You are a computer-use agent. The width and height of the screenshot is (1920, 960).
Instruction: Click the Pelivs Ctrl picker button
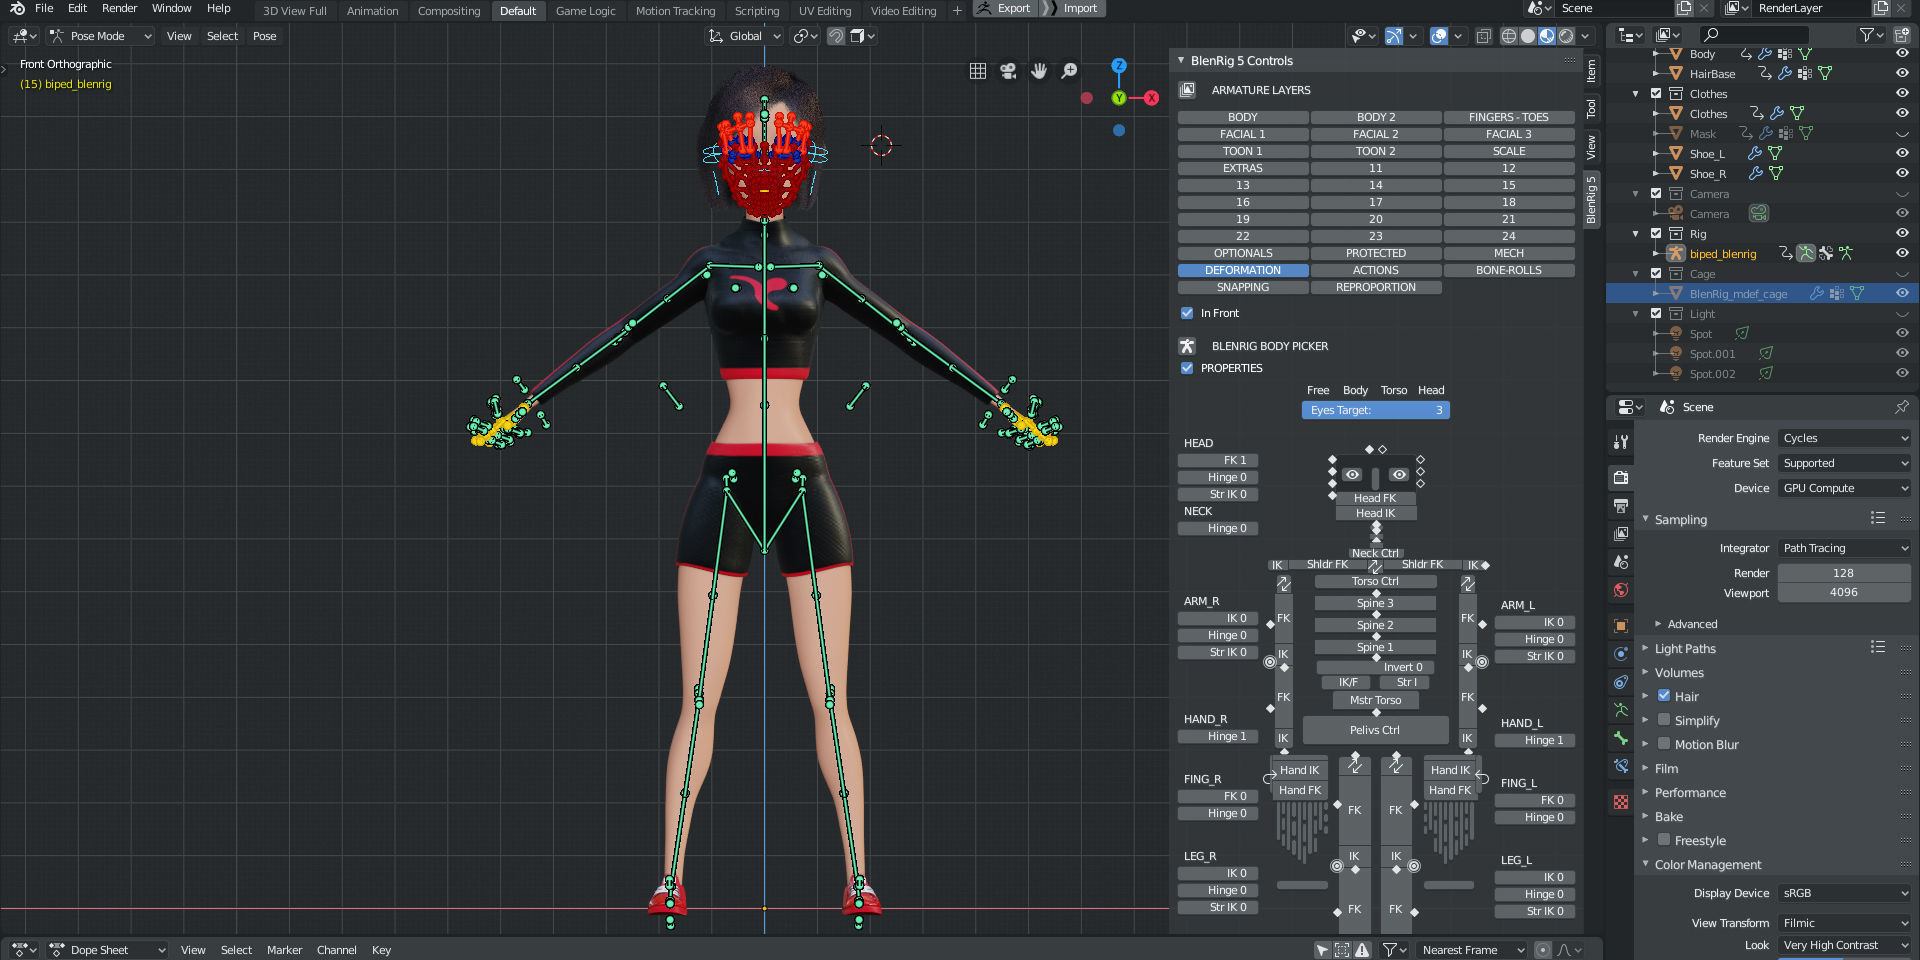point(1375,730)
